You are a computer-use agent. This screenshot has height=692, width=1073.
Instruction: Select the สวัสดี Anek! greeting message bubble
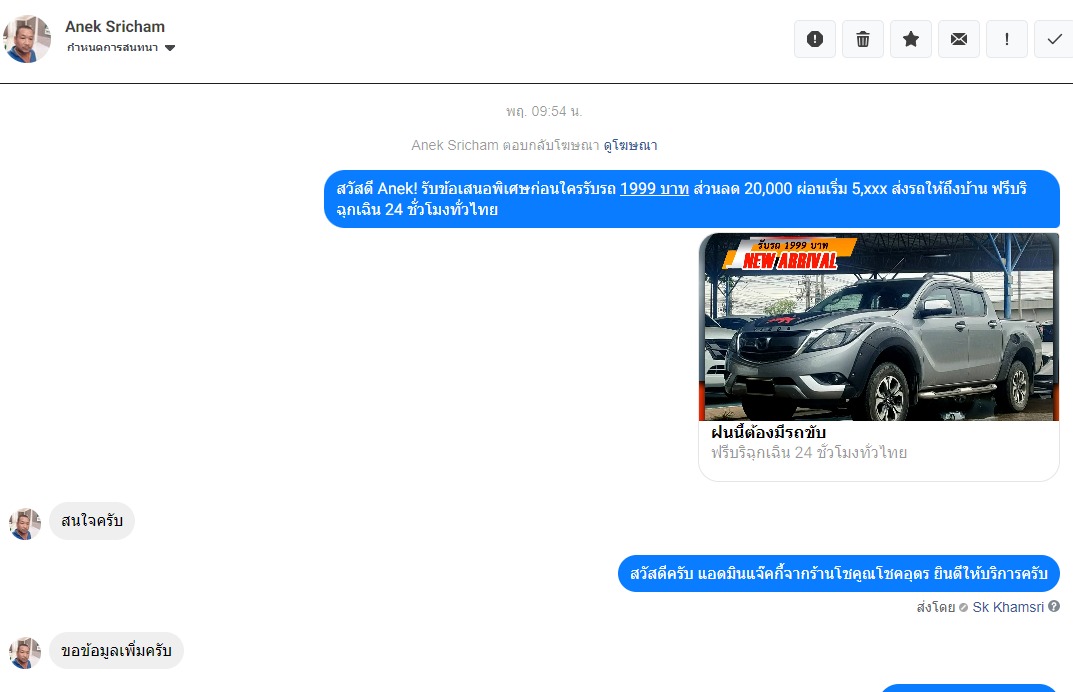(692, 199)
